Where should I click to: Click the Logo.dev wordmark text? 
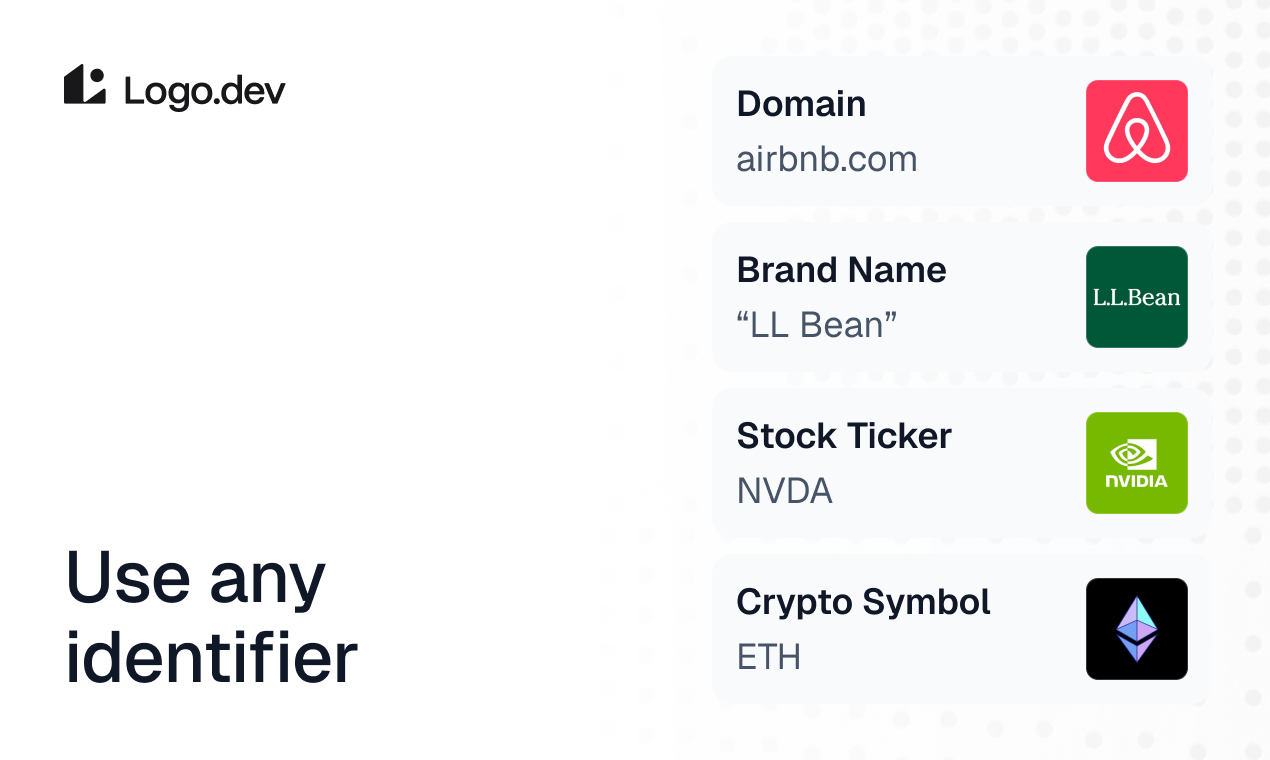(x=205, y=91)
